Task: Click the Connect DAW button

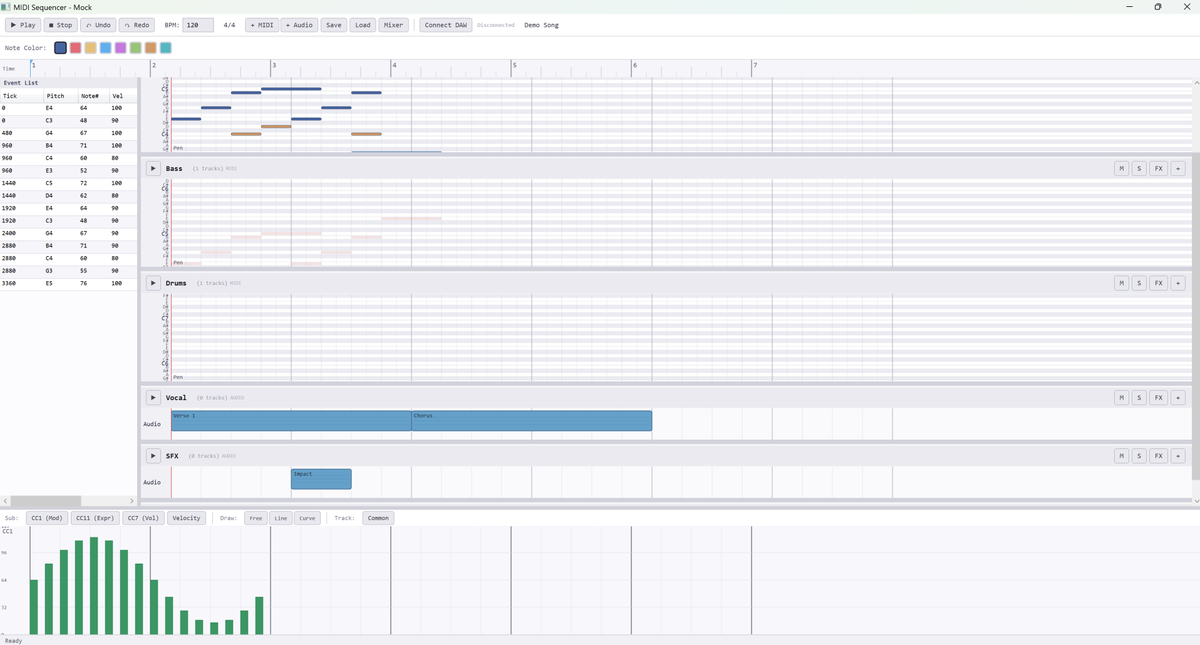Action: coord(446,25)
